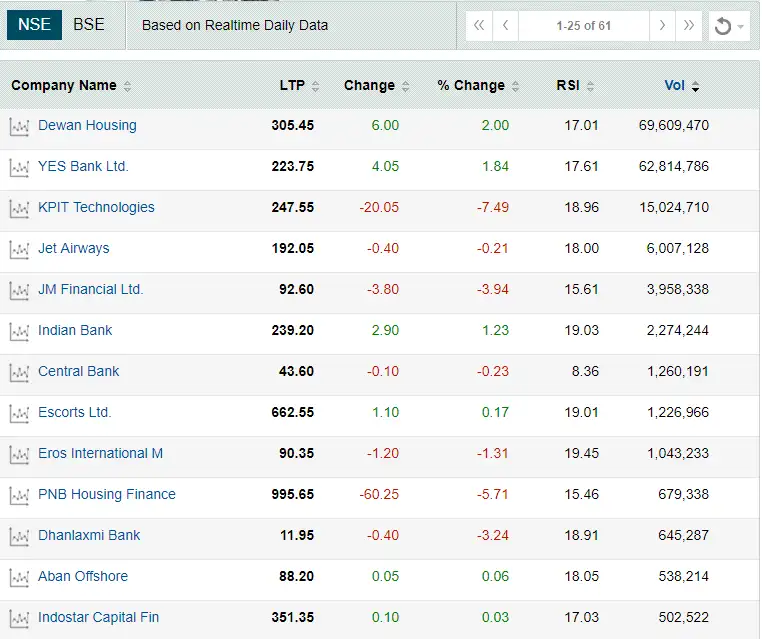Sort table by Company Name
This screenshot has width=762, height=639.
71,86
